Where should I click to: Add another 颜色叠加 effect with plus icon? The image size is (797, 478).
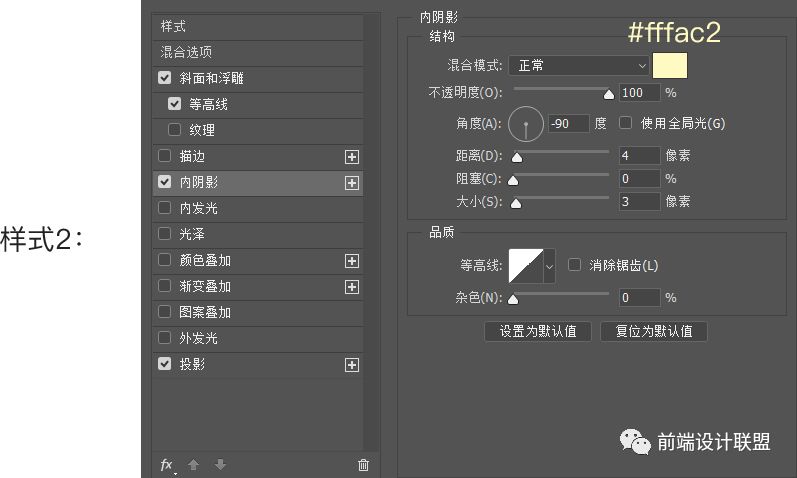point(352,261)
